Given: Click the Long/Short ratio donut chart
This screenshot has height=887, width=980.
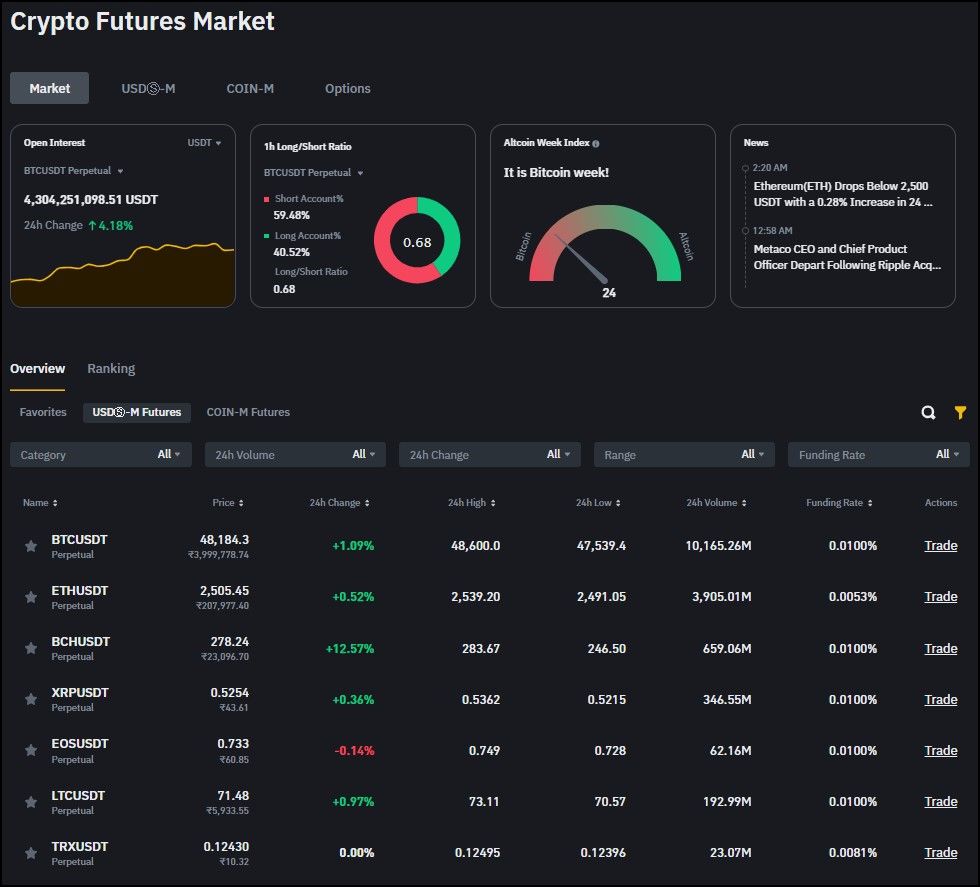Looking at the screenshot, I should coord(417,241).
